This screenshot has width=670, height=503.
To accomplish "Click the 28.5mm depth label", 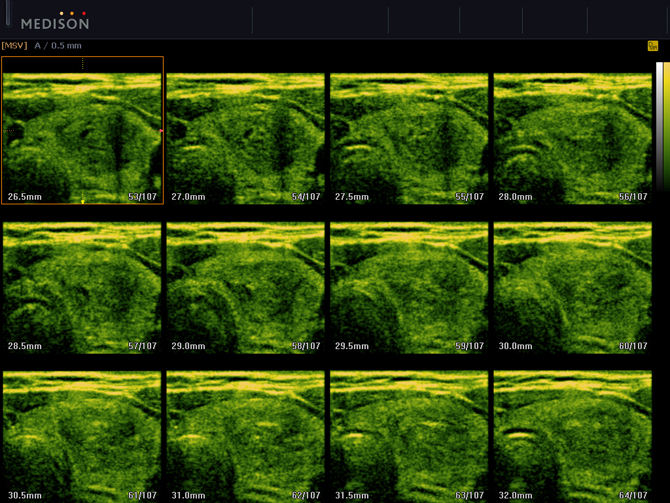I will point(25,346).
